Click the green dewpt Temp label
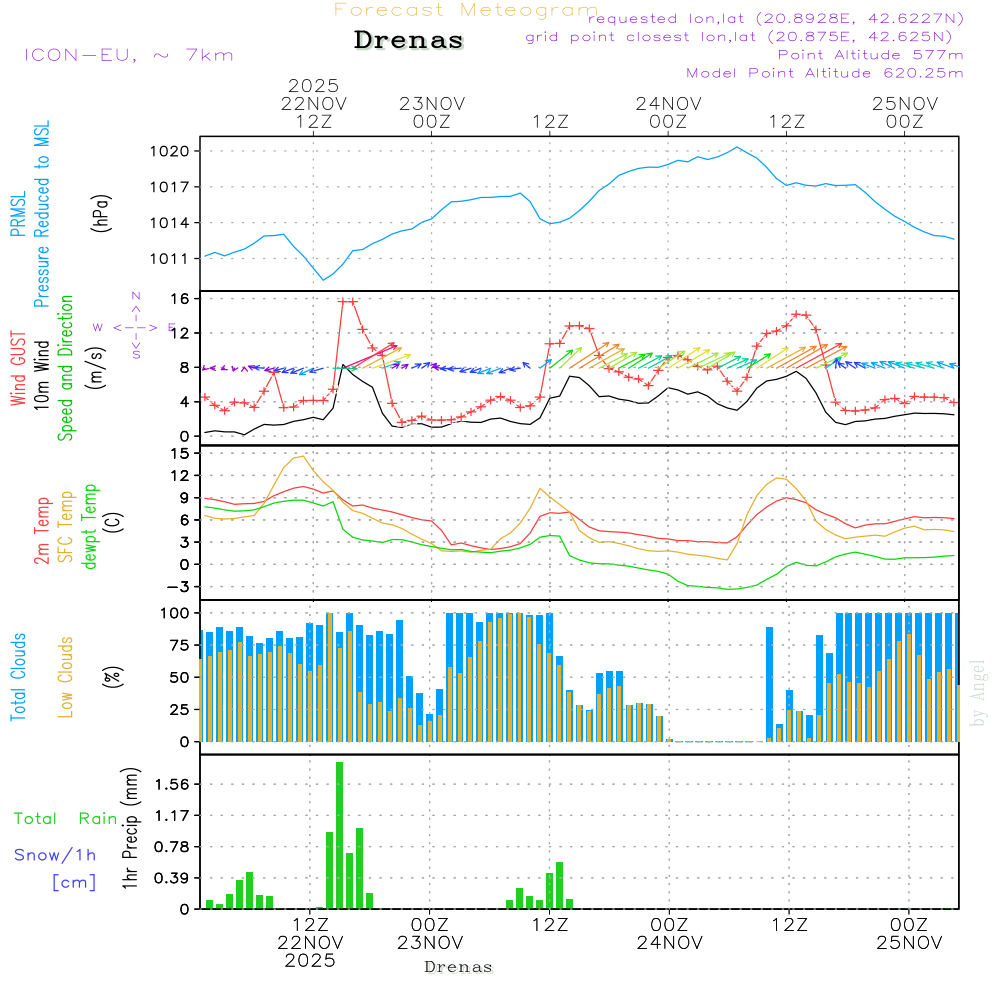The height and width of the screenshot is (1000, 1000). (x=90, y=526)
